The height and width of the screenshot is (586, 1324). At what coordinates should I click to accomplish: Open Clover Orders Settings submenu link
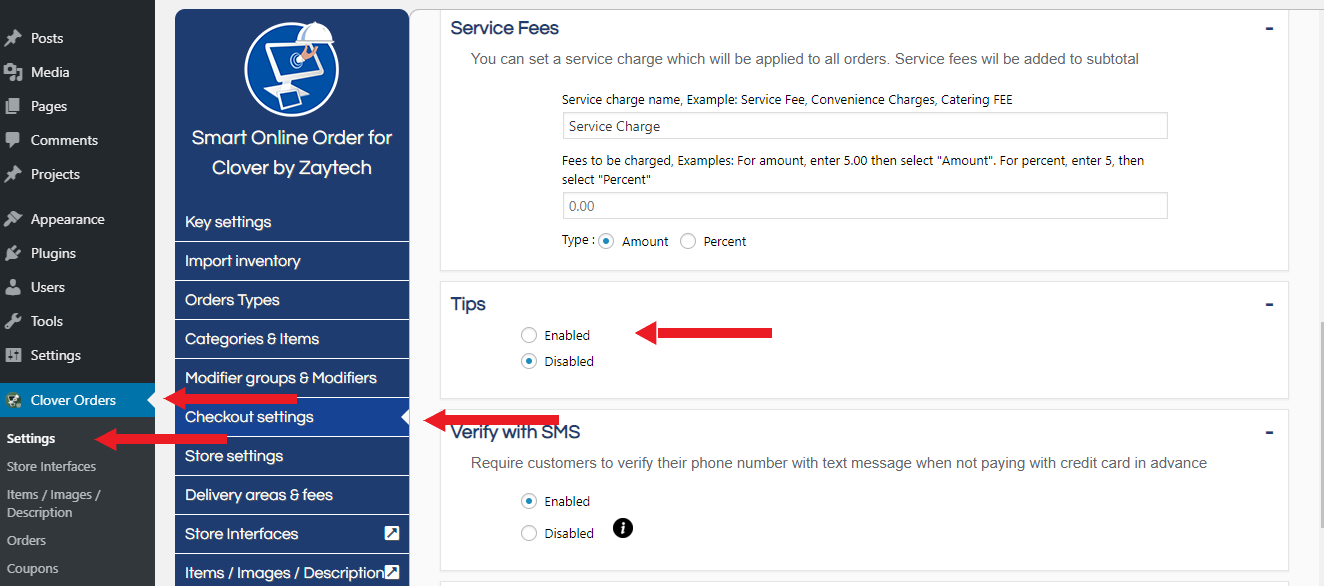point(31,438)
